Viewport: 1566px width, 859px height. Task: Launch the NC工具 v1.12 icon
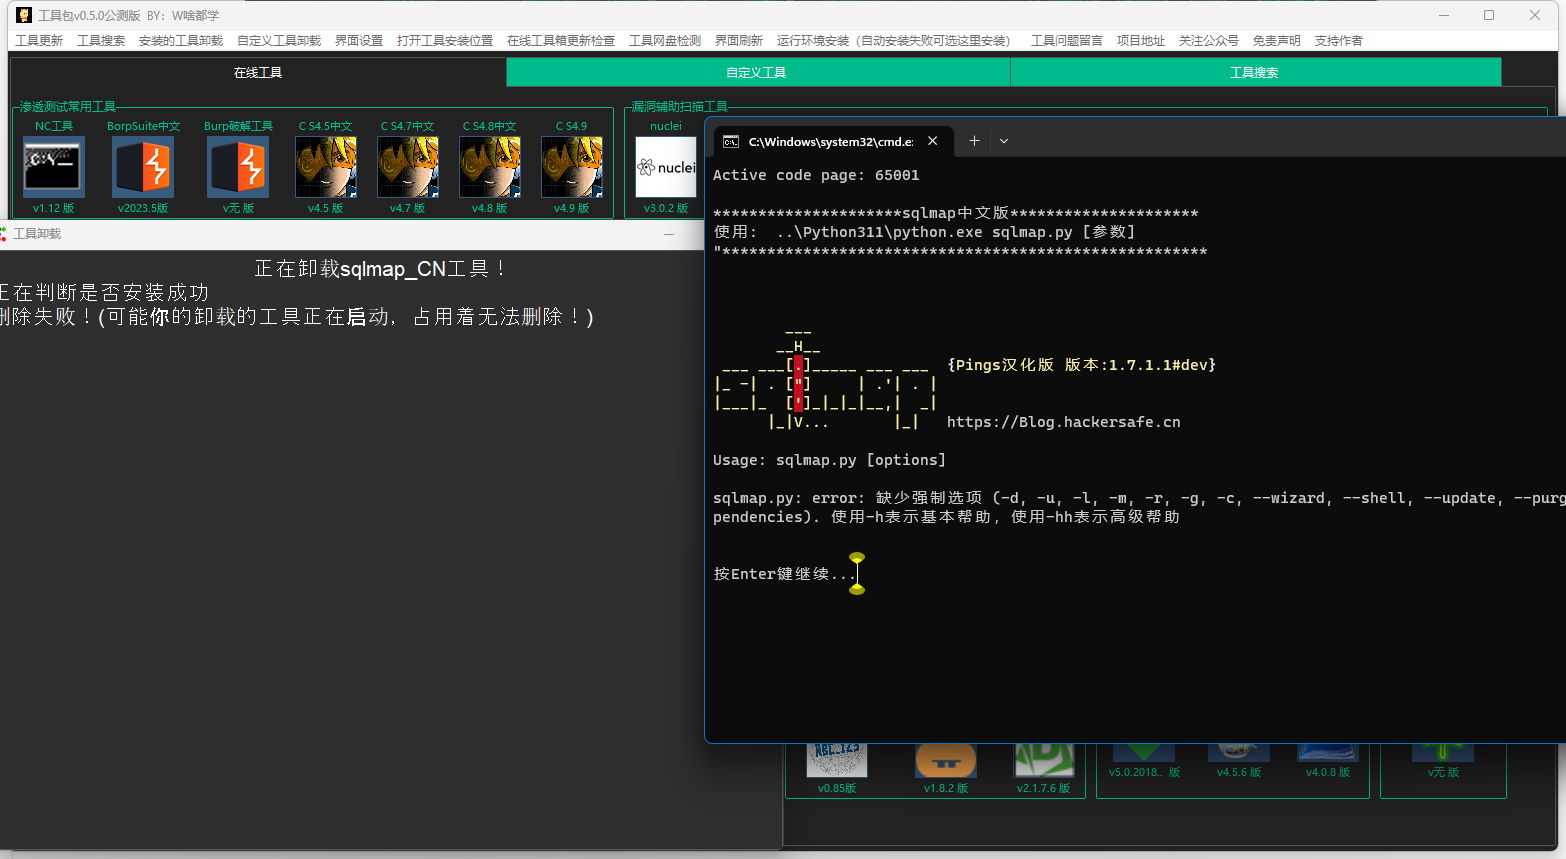point(54,166)
